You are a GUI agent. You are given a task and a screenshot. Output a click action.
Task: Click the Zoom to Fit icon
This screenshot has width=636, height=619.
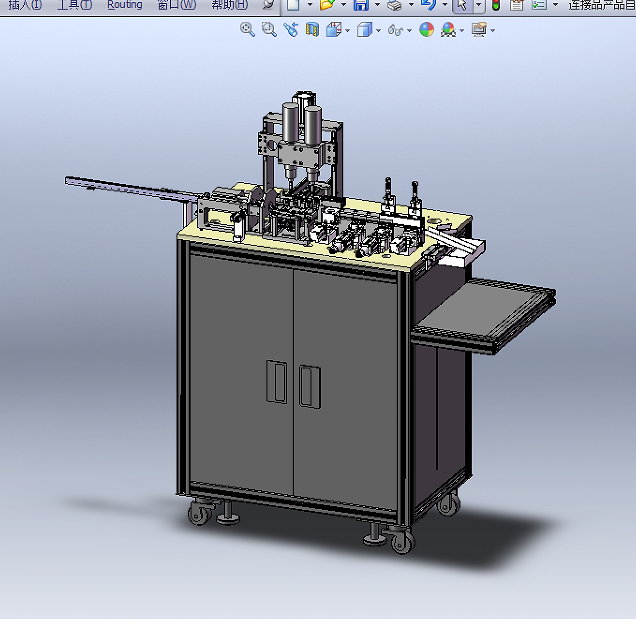pos(247,30)
